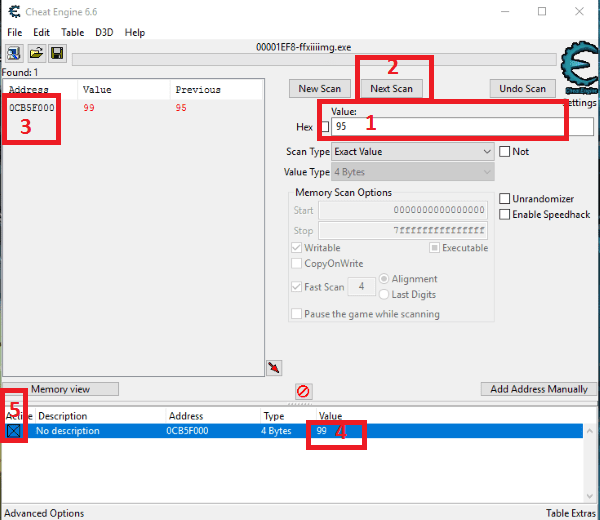Click the Fast Scan alignment number field
This screenshot has height=520, width=600.
(x=361, y=286)
